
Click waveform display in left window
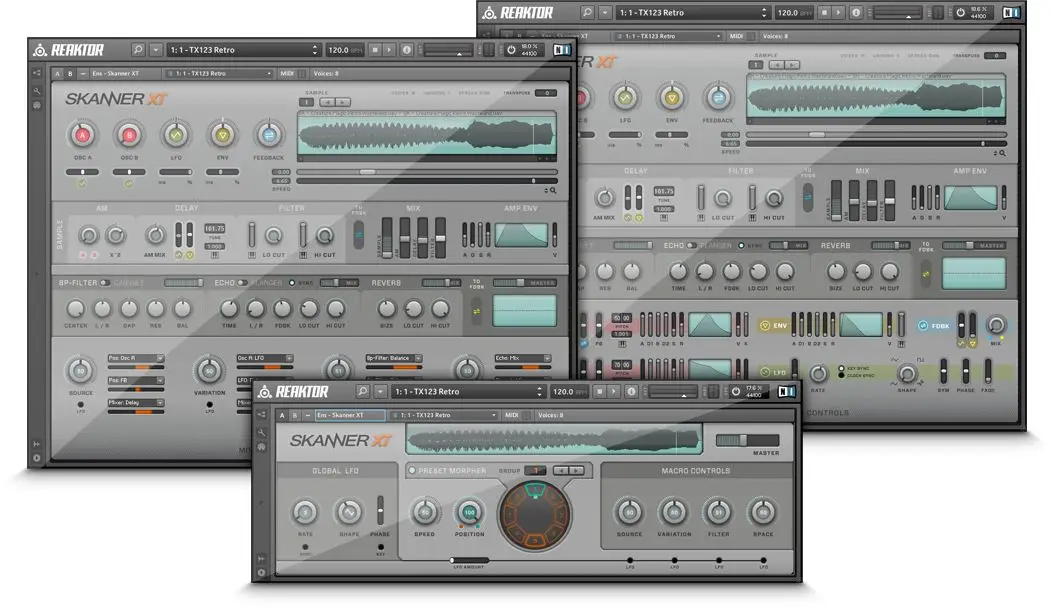click(427, 134)
